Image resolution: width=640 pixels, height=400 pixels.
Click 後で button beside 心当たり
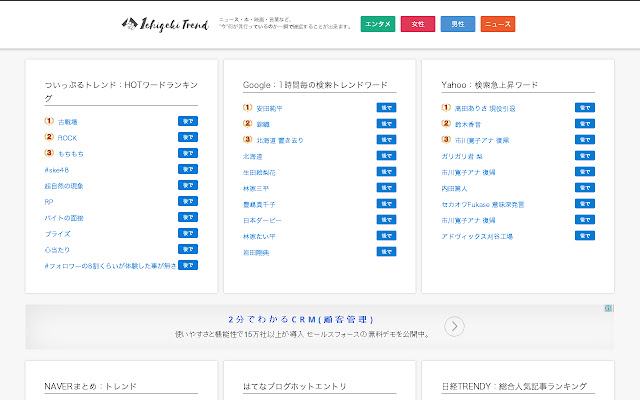(x=188, y=249)
